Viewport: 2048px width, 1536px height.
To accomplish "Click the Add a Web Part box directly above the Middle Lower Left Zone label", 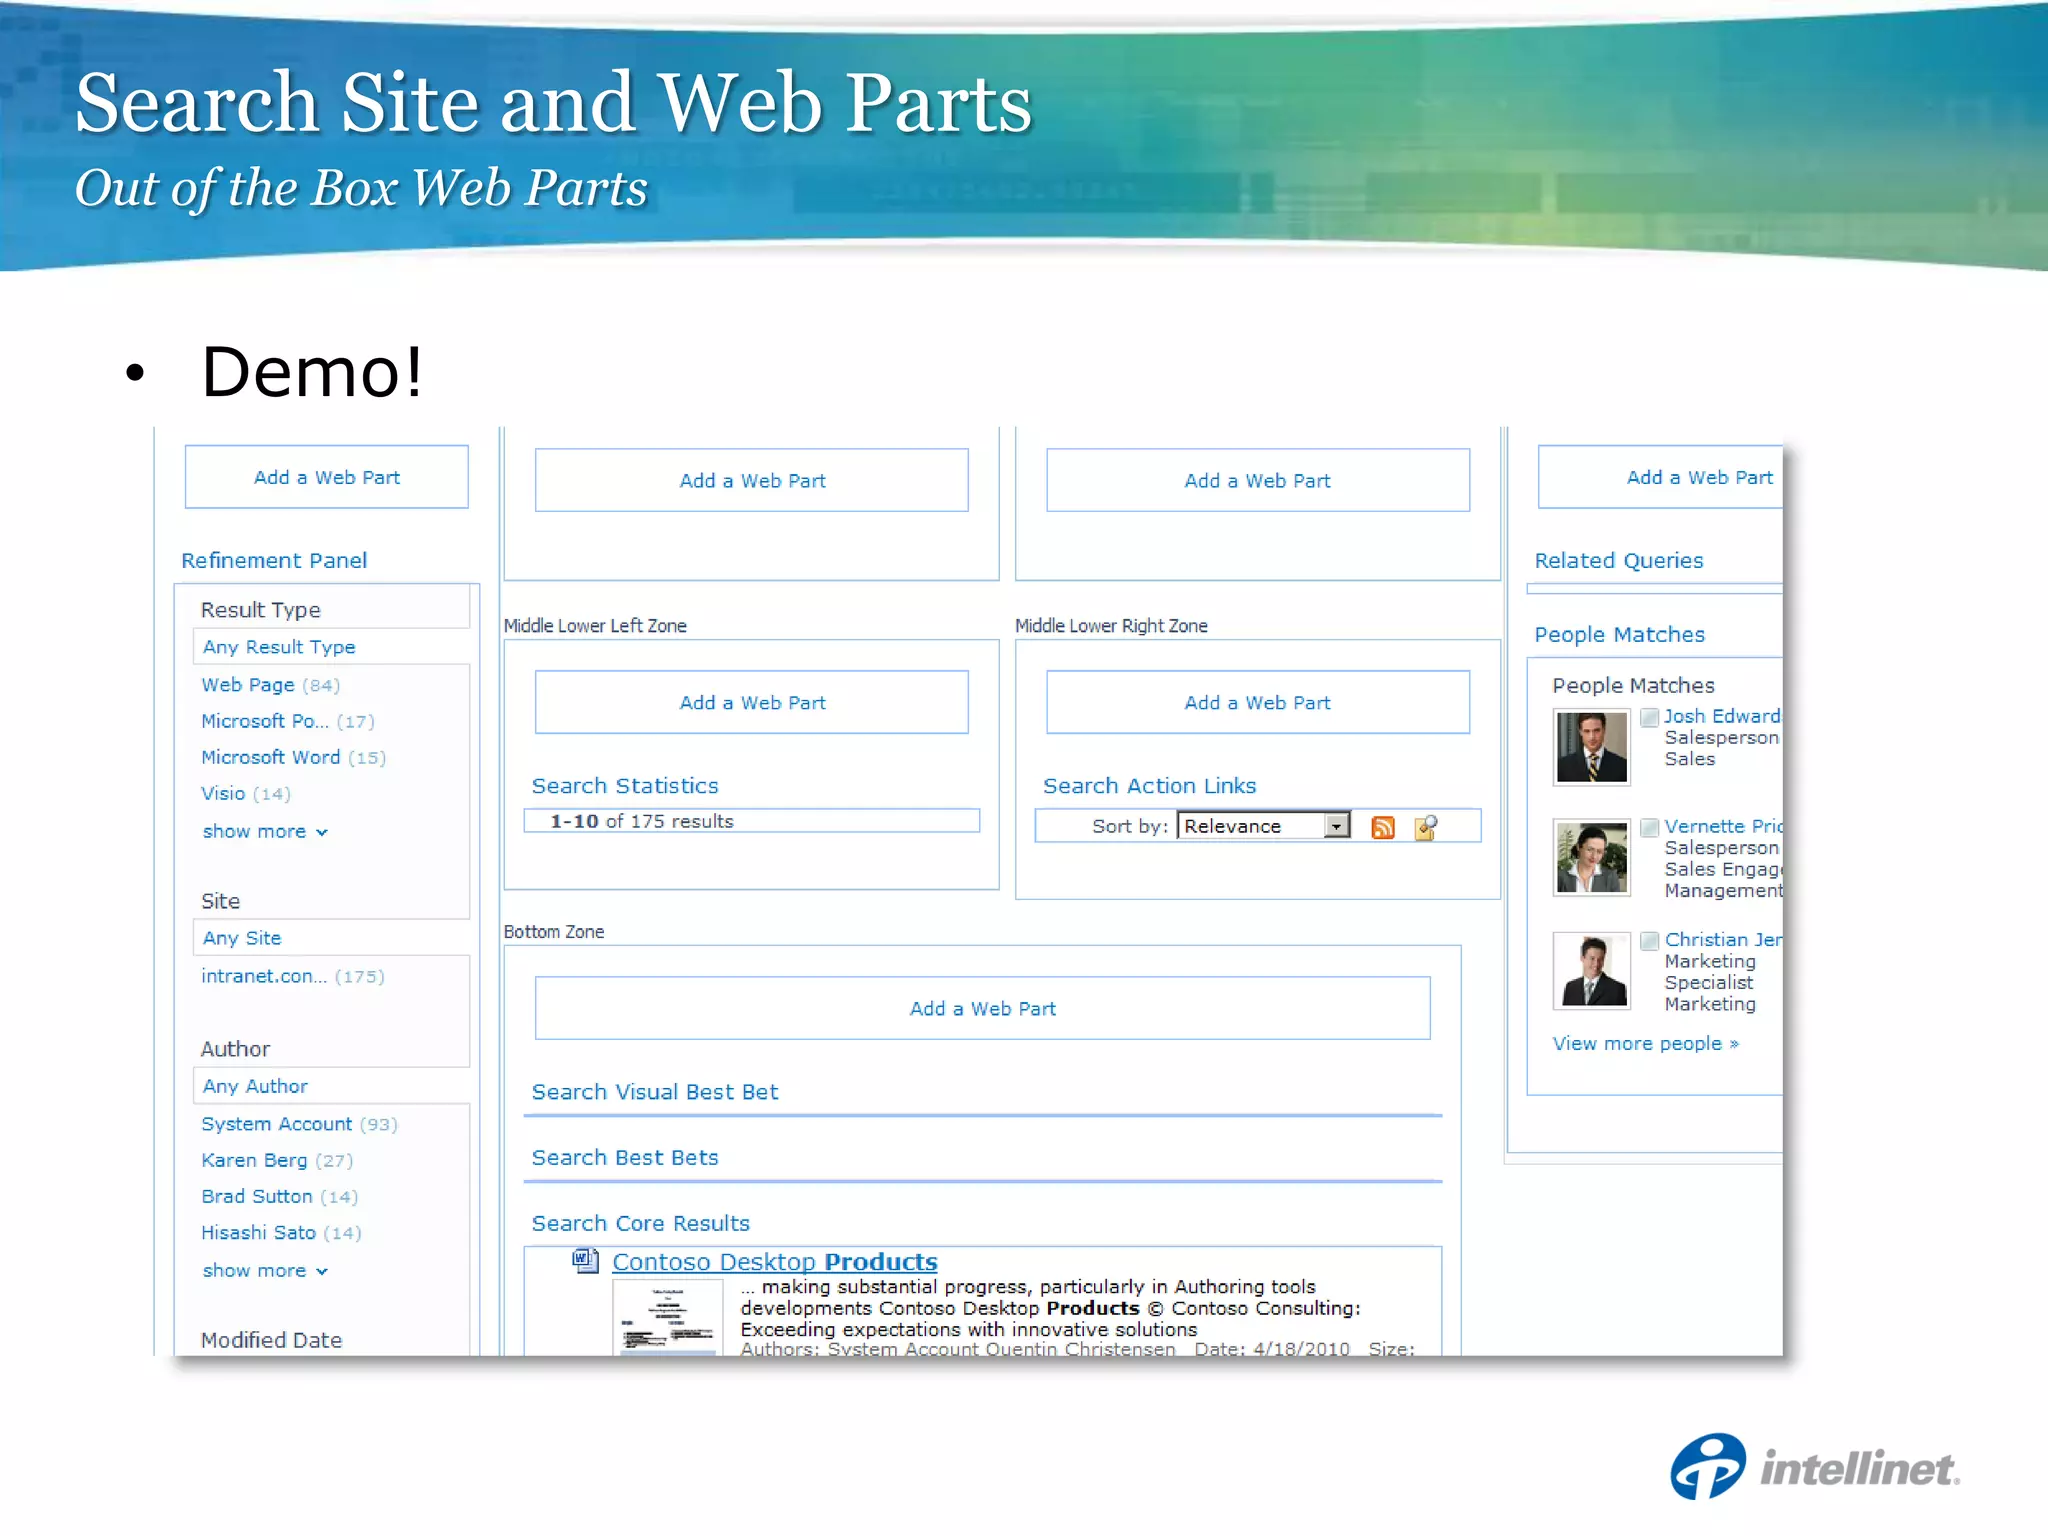I will click(x=752, y=480).
